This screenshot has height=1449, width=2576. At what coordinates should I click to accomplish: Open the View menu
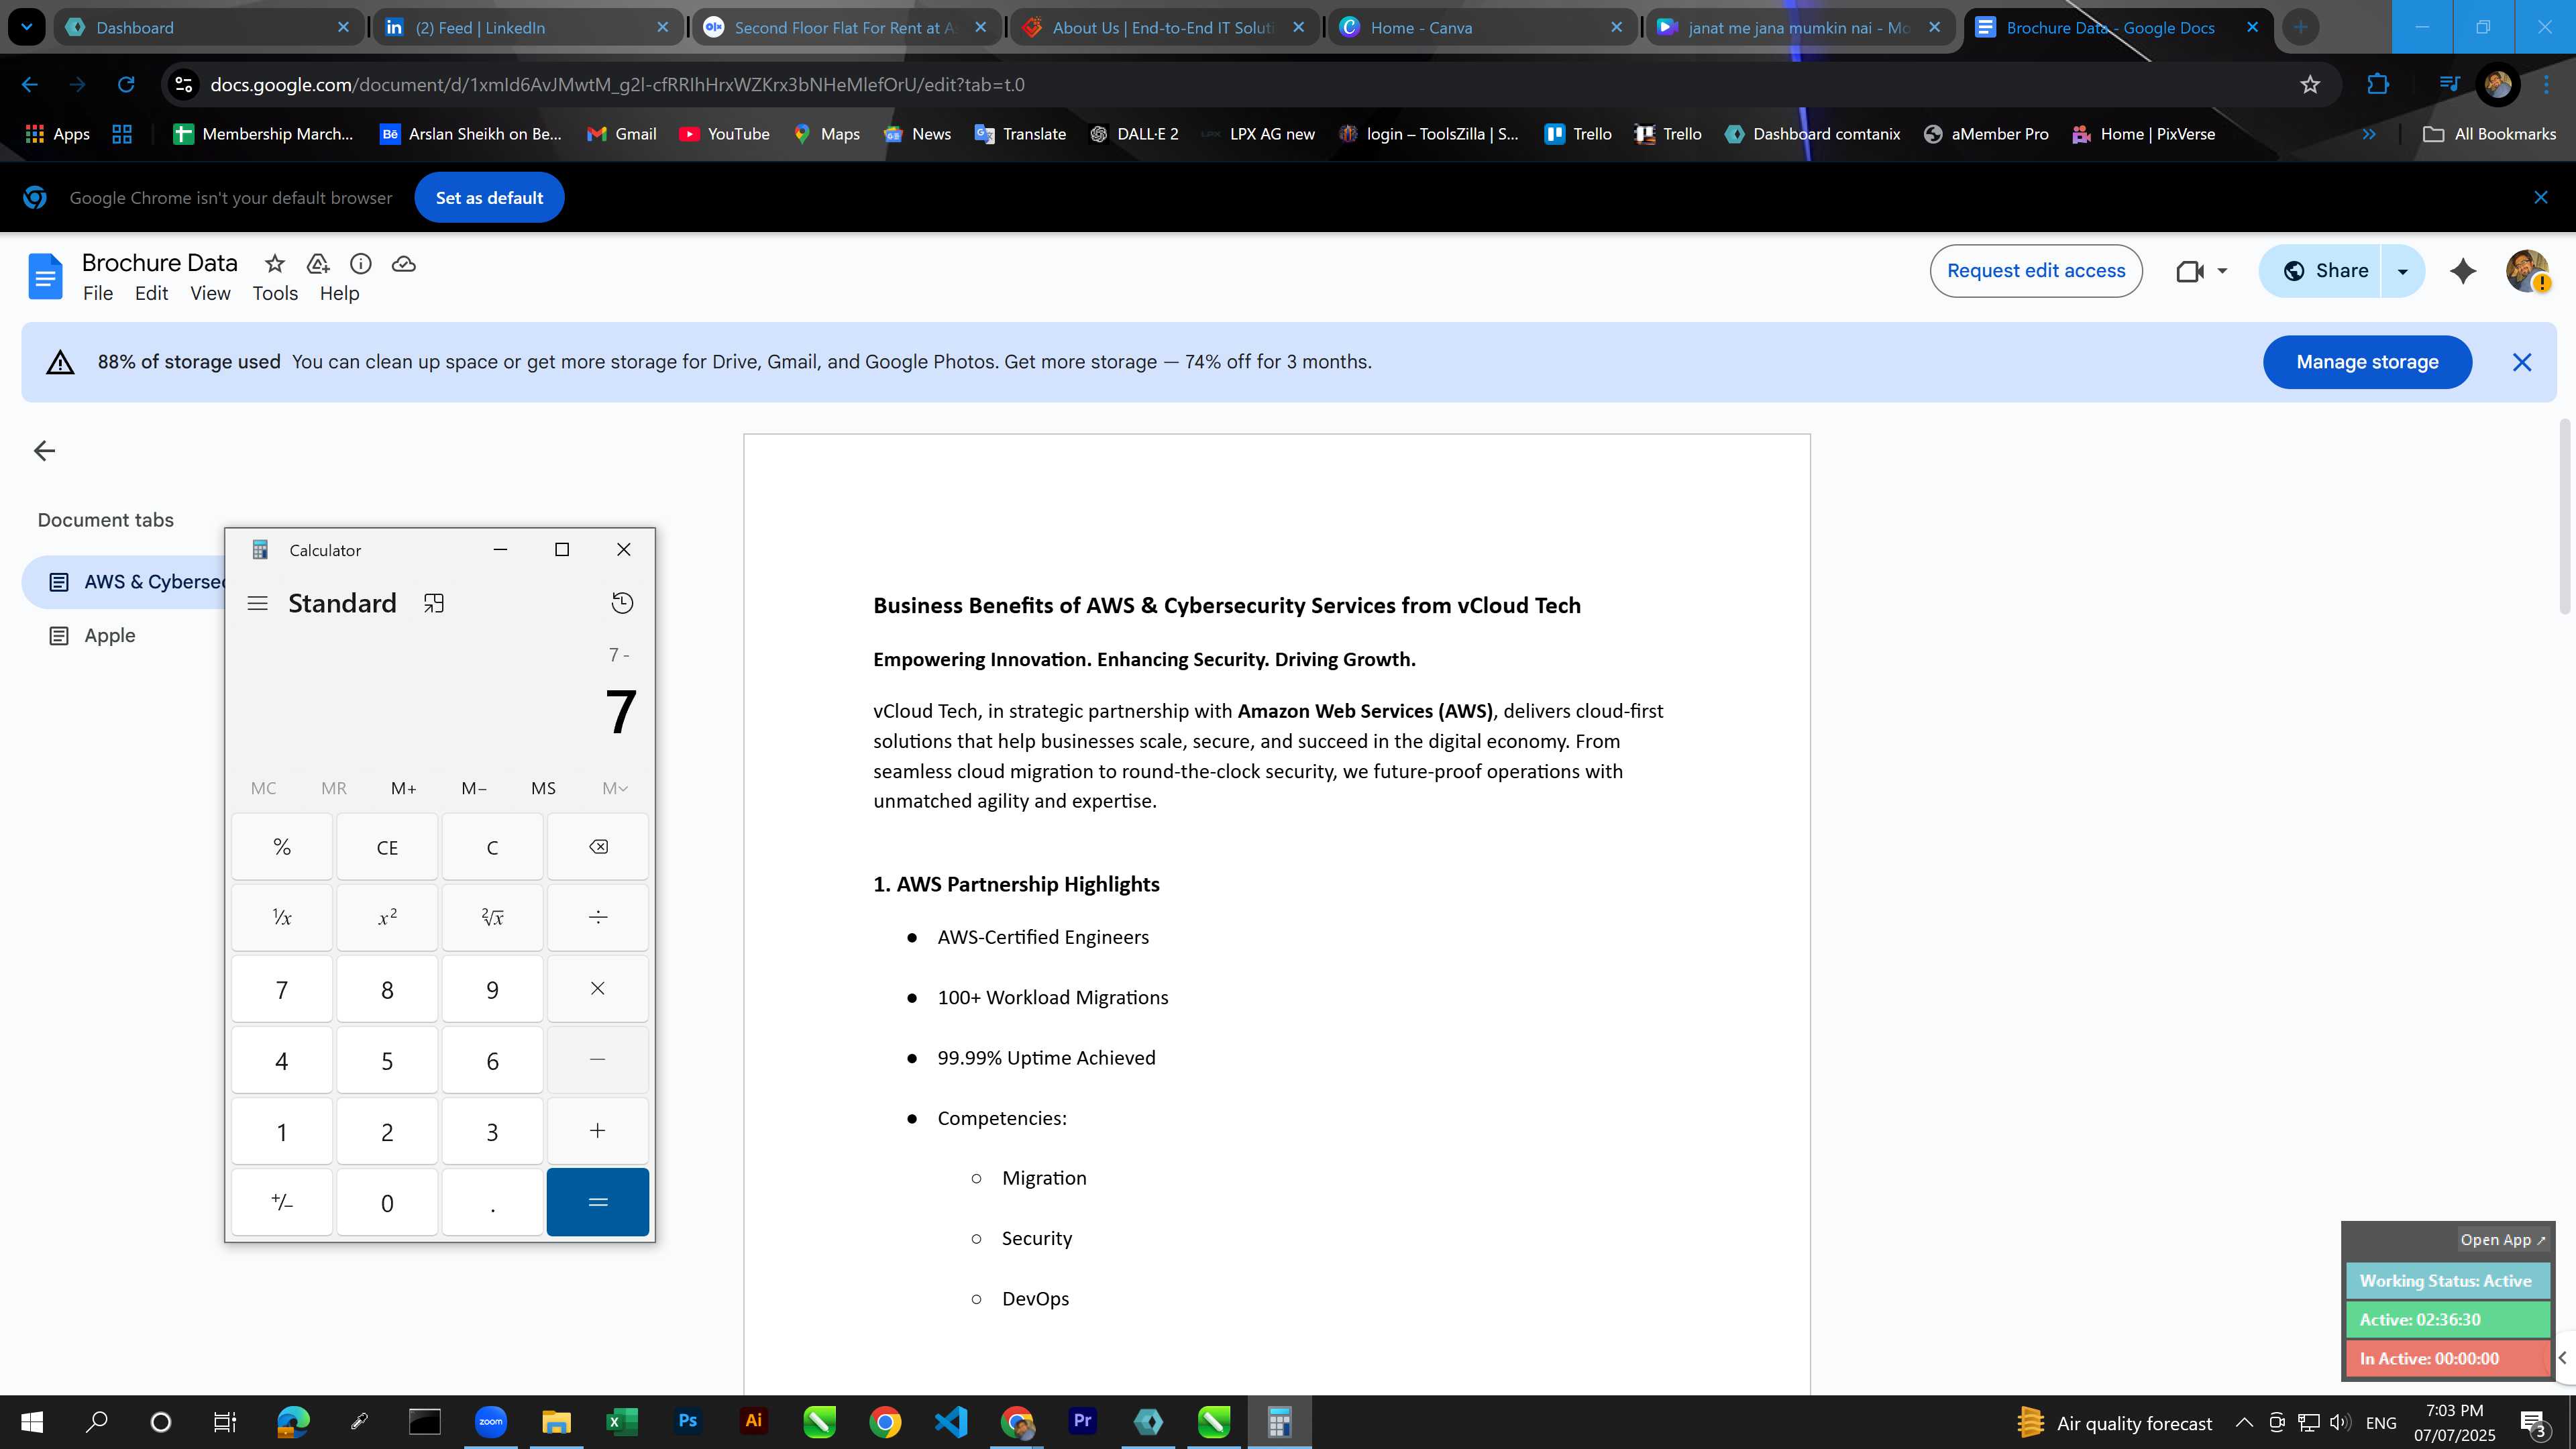(210, 293)
